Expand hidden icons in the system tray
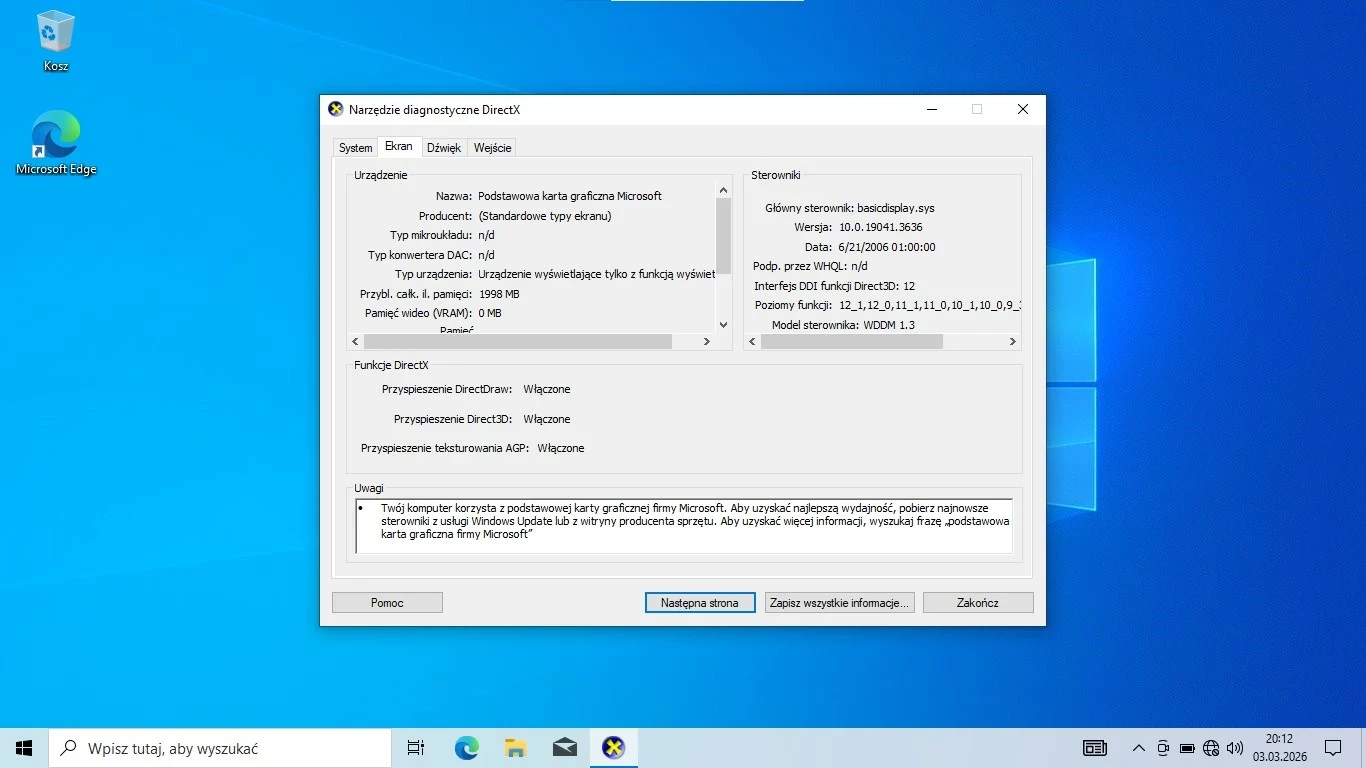Viewport: 1366px width, 768px height. point(1139,747)
